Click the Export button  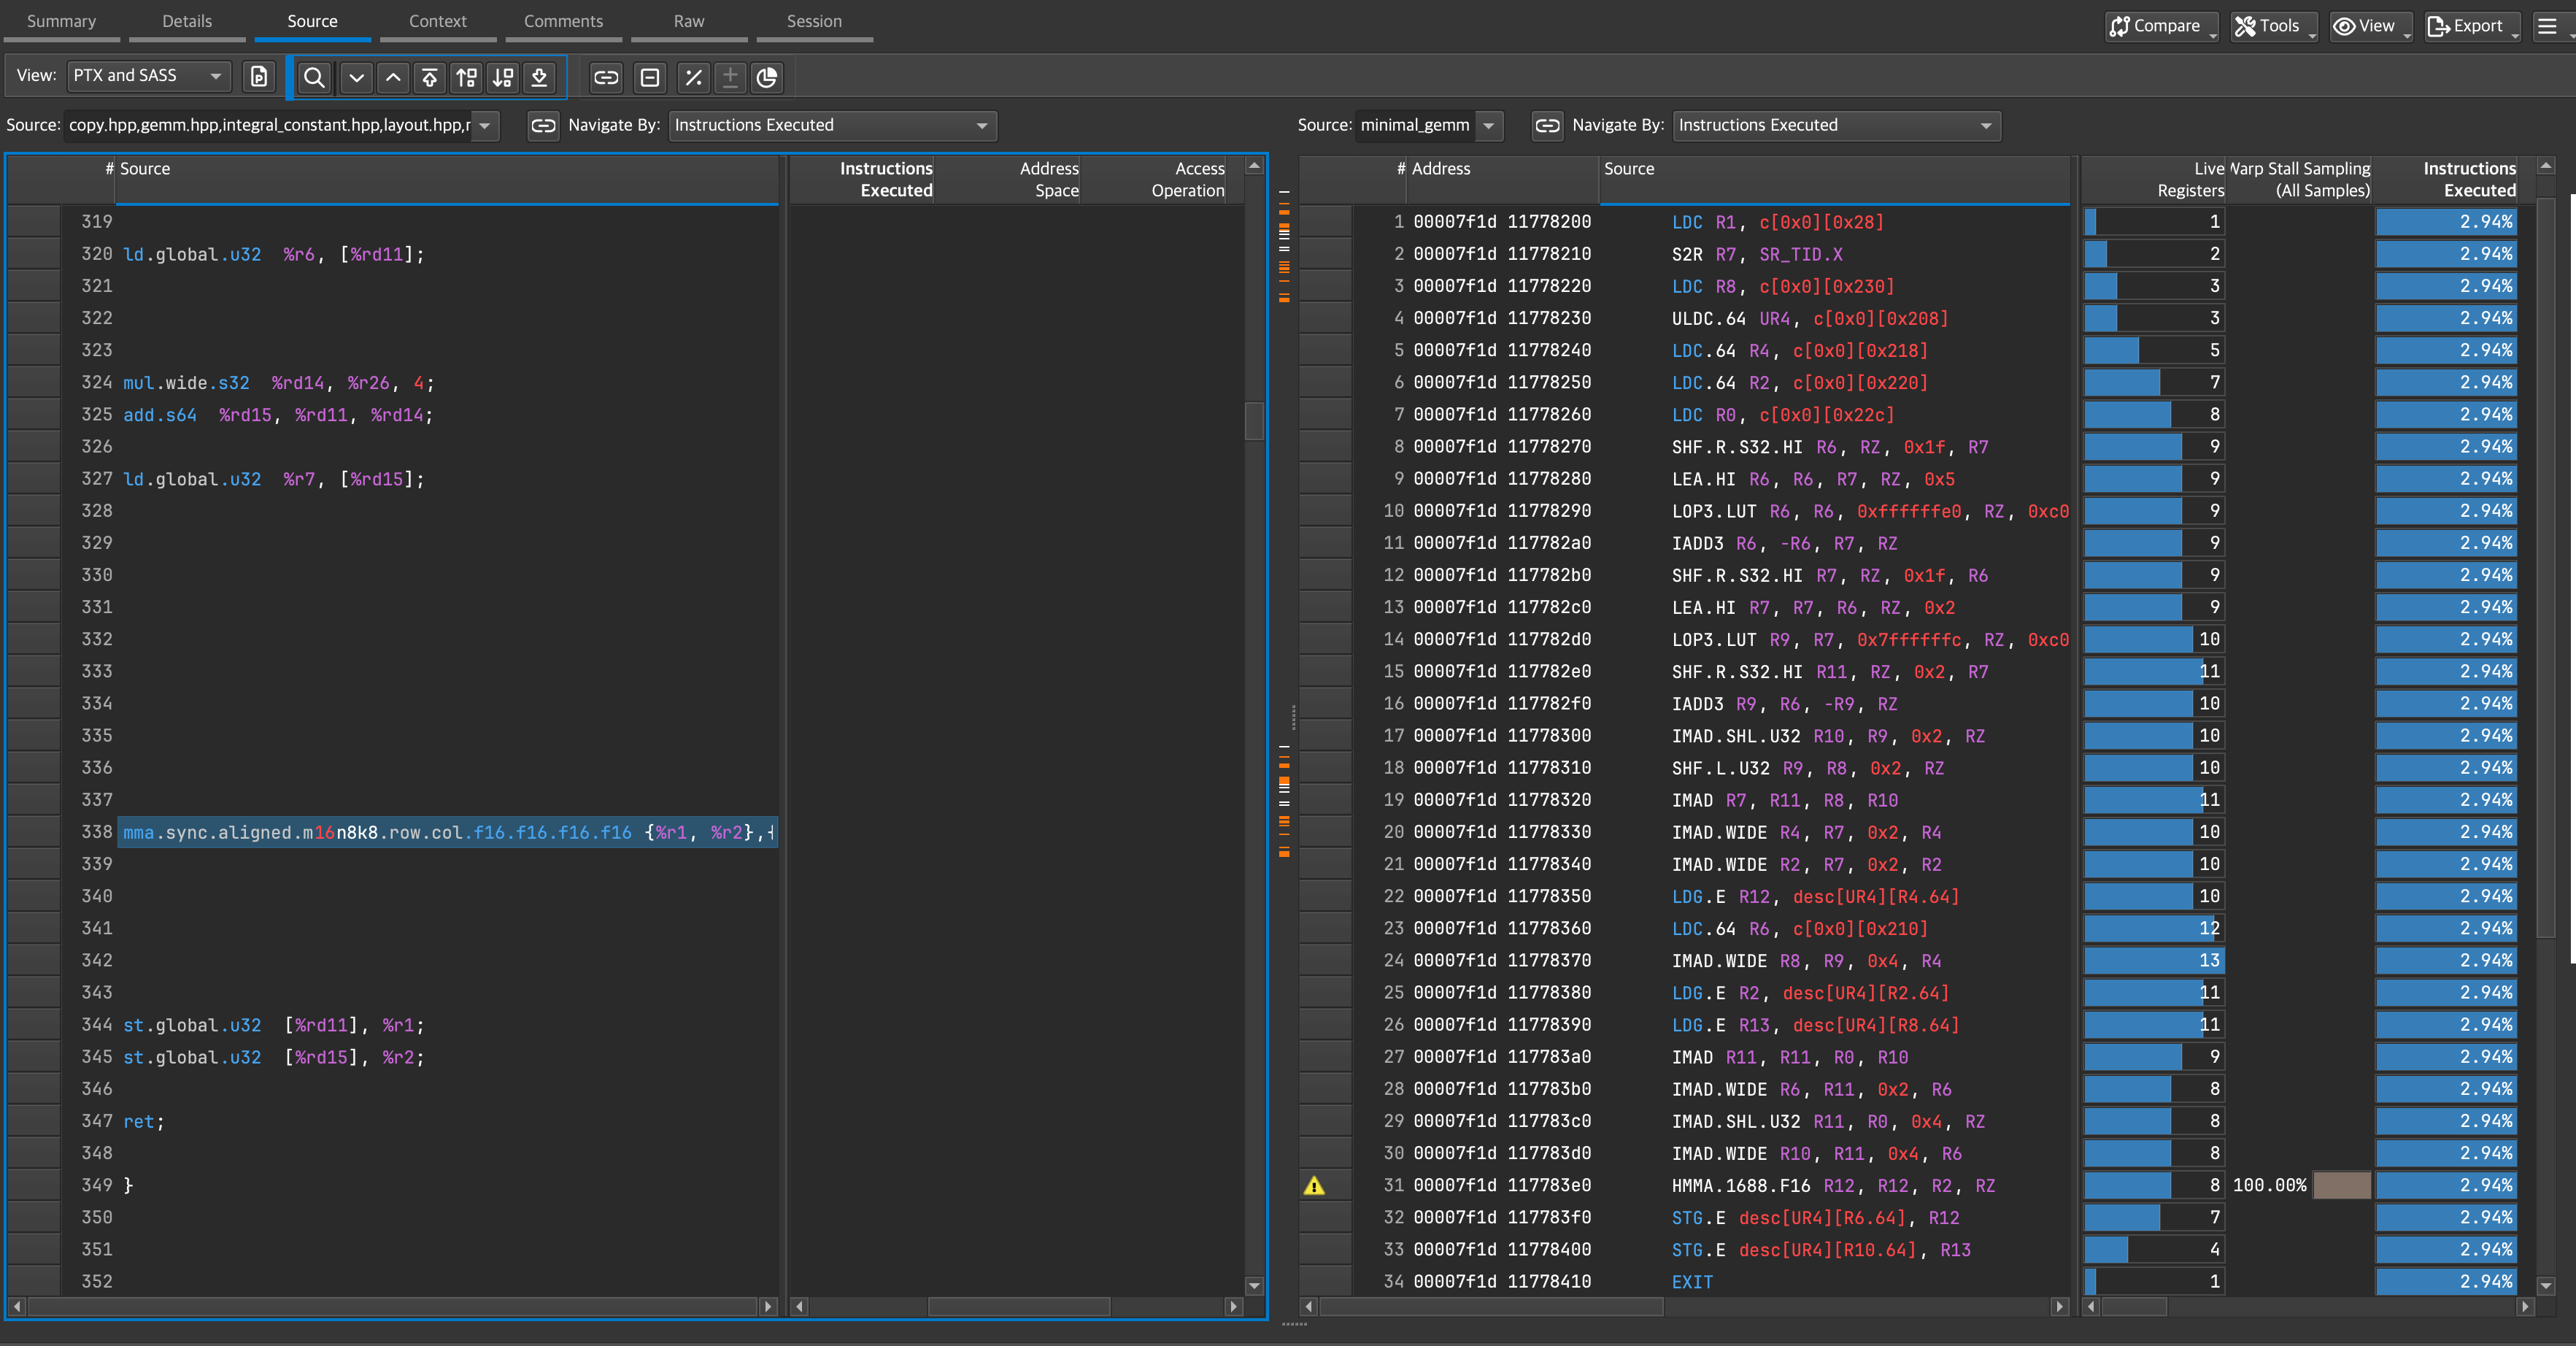coord(2466,26)
